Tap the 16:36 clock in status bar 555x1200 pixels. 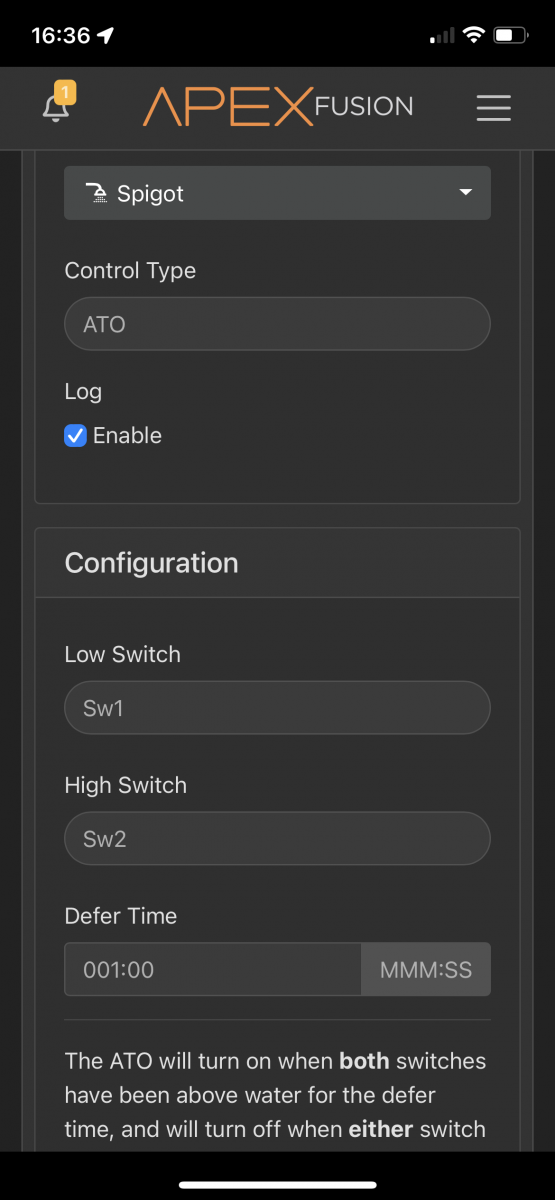(x=60, y=35)
